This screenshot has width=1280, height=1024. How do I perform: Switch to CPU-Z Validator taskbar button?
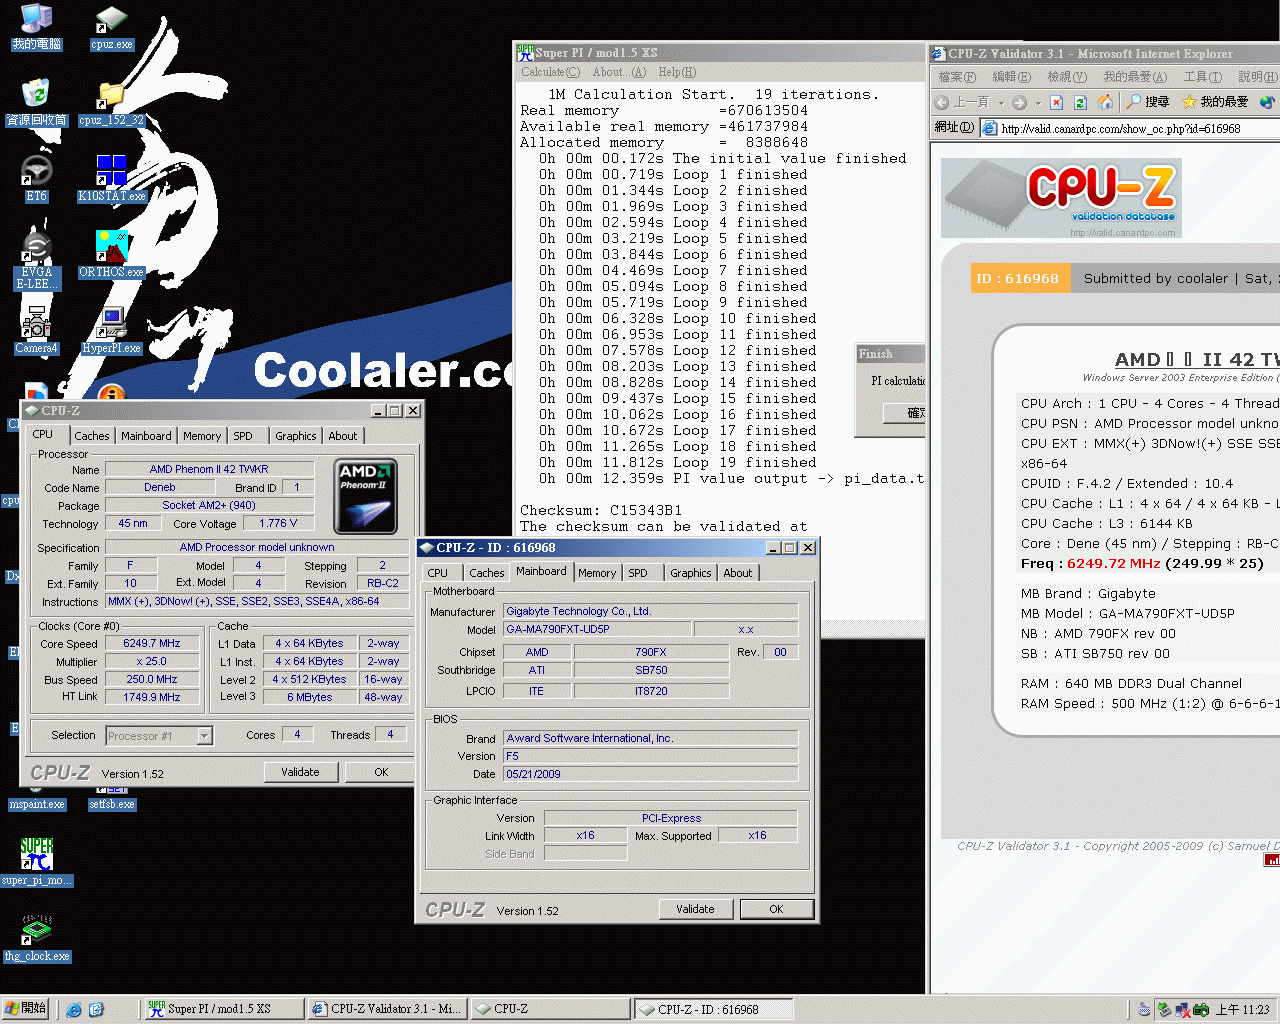386,1009
